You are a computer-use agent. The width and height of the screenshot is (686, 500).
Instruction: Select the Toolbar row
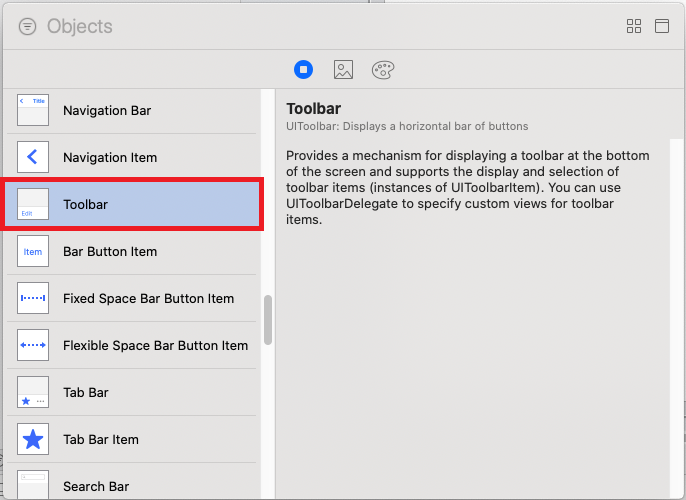pyautogui.click(x=133, y=204)
